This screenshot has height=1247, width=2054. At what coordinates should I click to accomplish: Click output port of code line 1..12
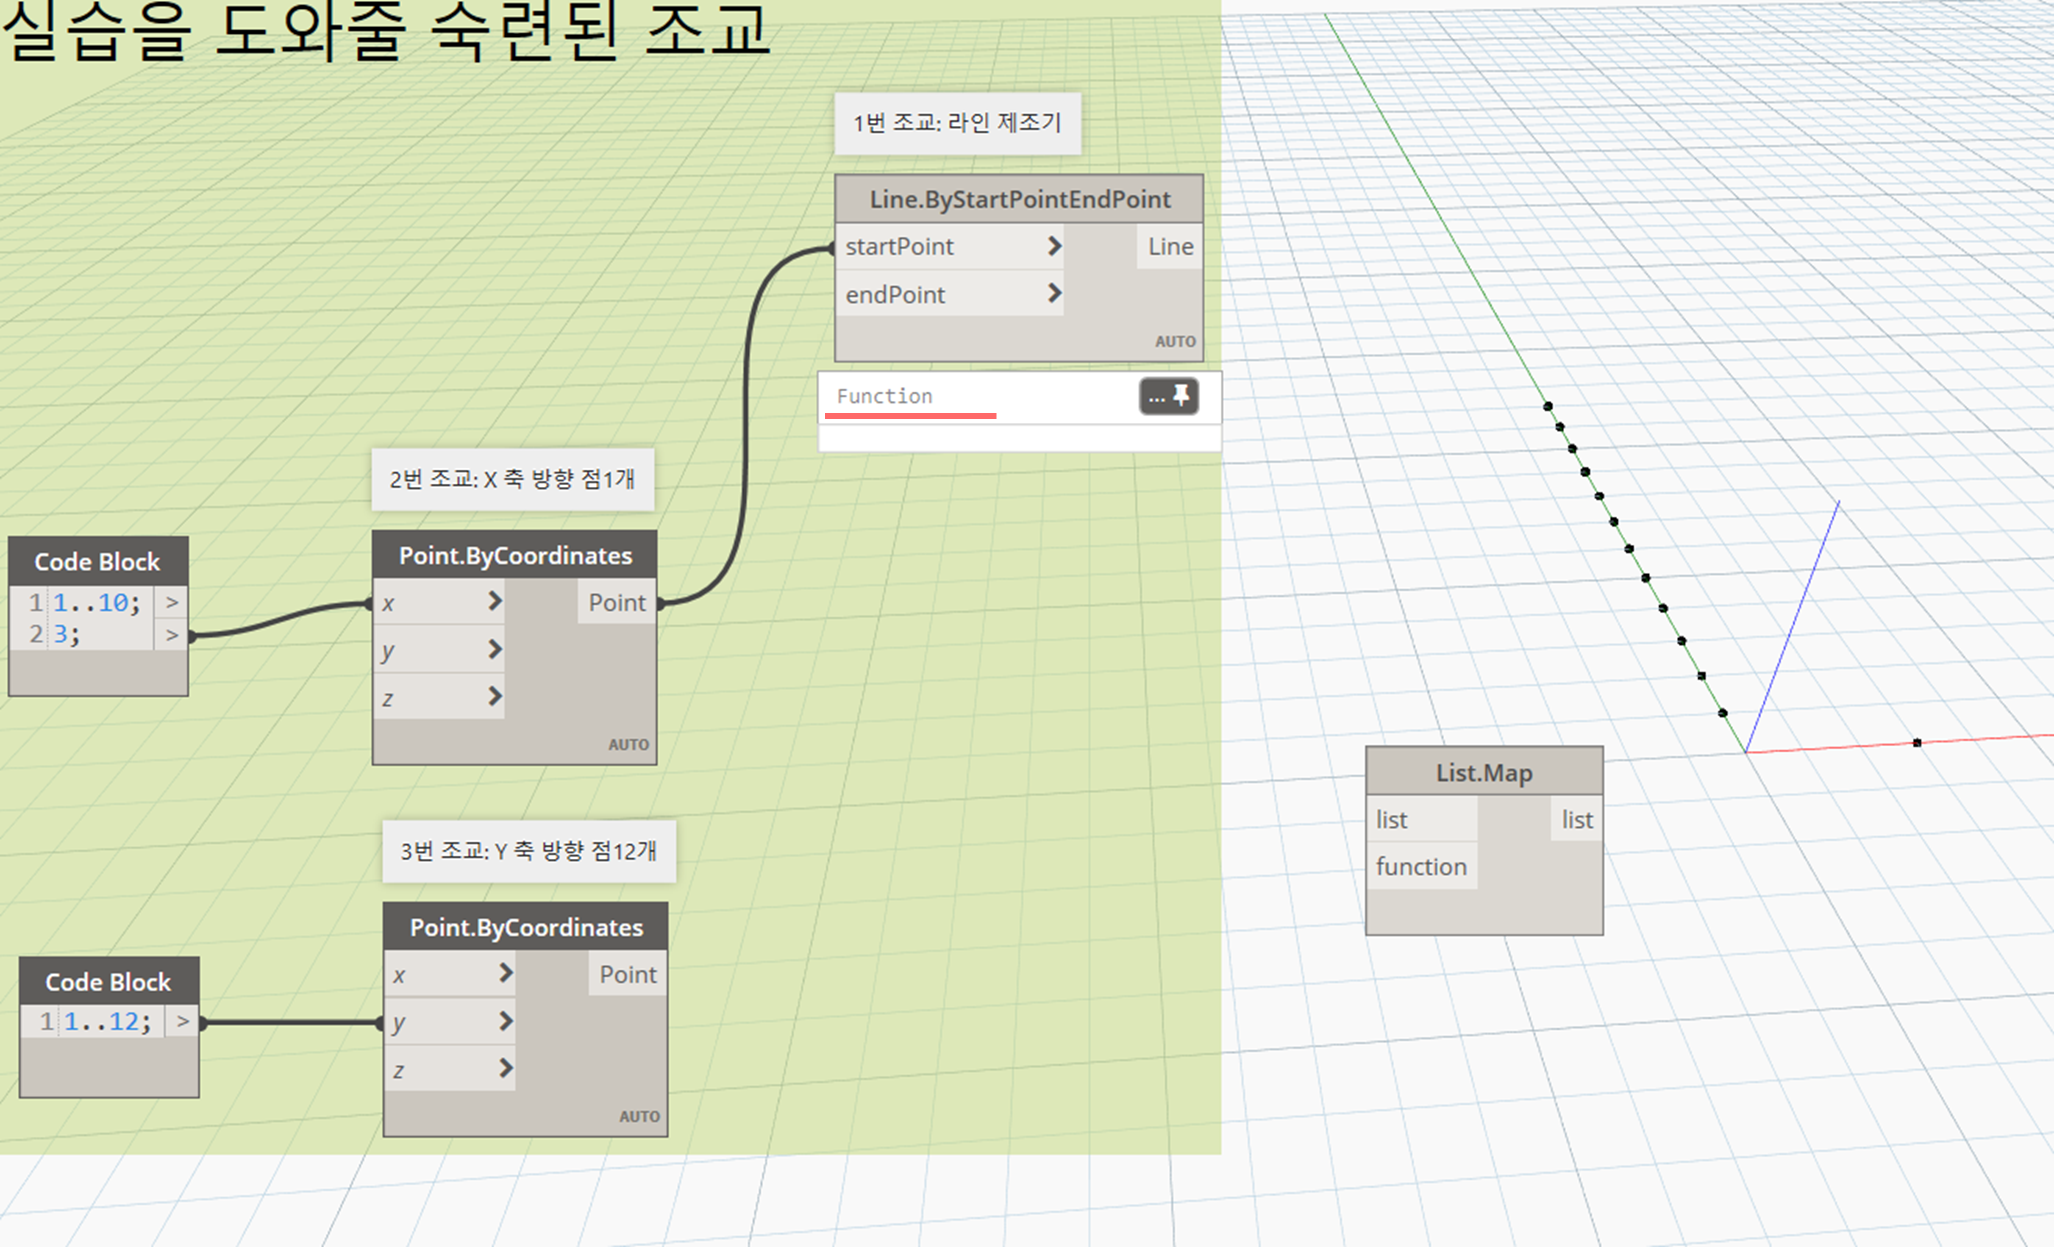pyautogui.click(x=182, y=1022)
